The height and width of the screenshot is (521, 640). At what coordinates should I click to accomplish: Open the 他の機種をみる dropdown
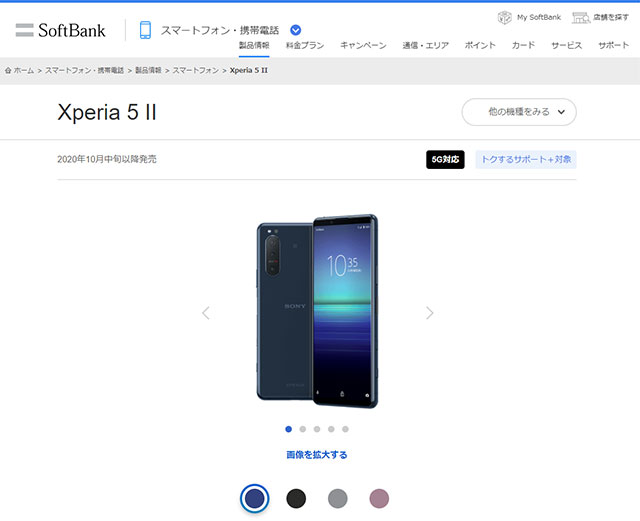(519, 112)
